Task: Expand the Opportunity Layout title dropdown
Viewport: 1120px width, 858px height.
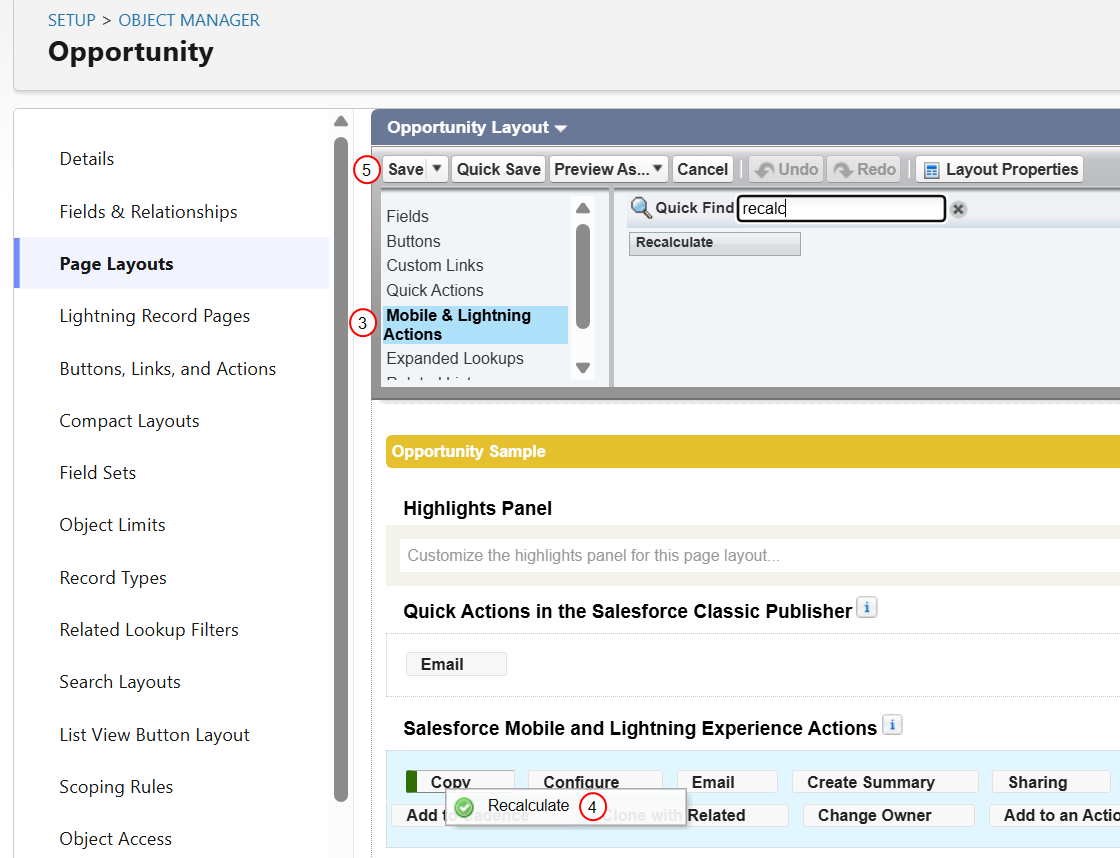Action: tap(561, 129)
